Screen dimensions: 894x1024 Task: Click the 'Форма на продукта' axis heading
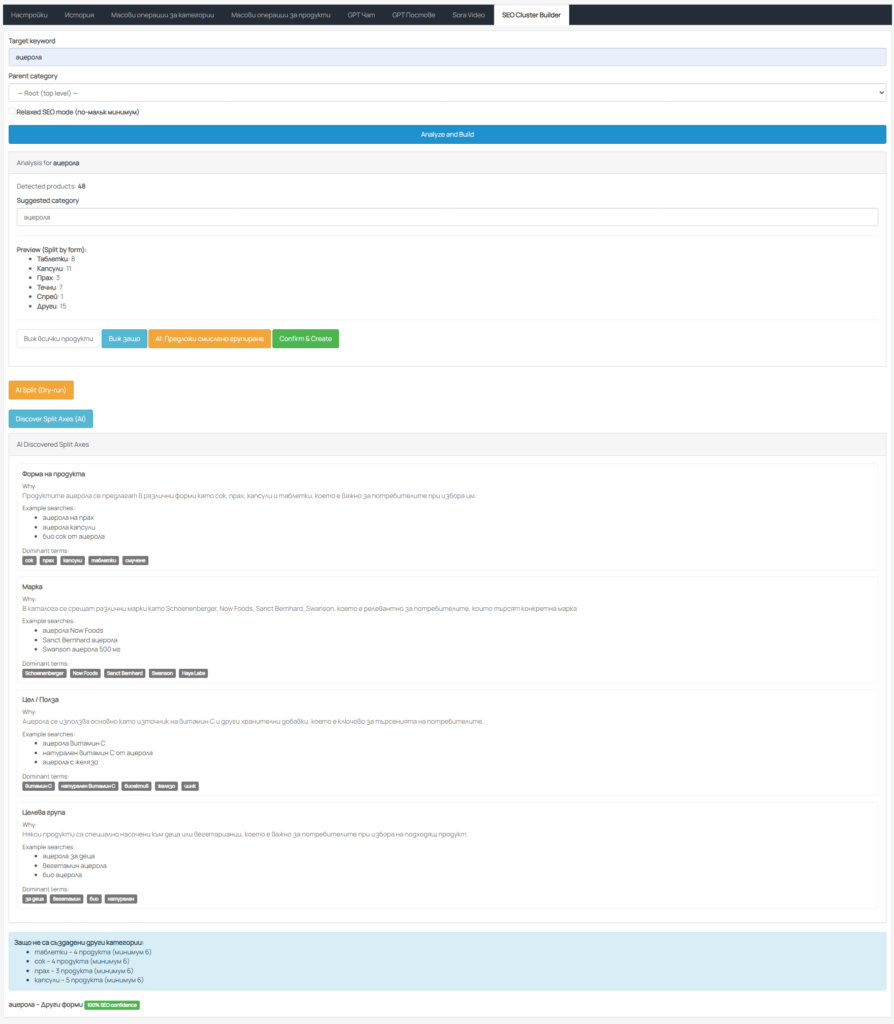(54, 474)
